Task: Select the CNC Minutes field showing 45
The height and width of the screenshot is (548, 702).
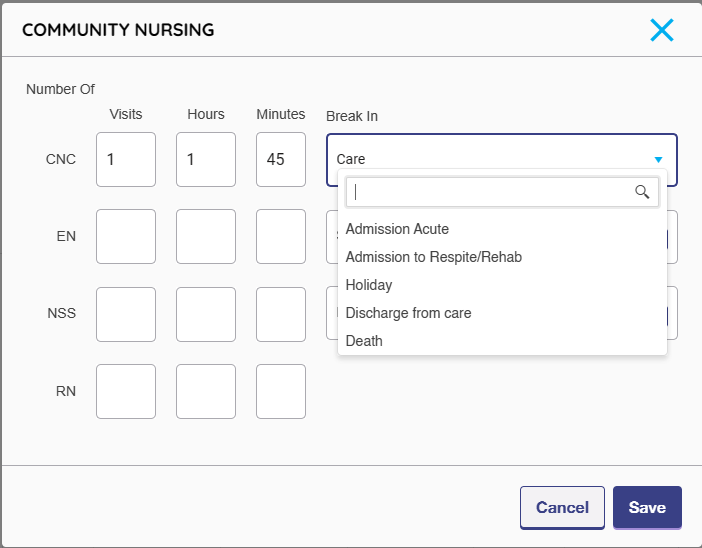Action: [x=281, y=159]
